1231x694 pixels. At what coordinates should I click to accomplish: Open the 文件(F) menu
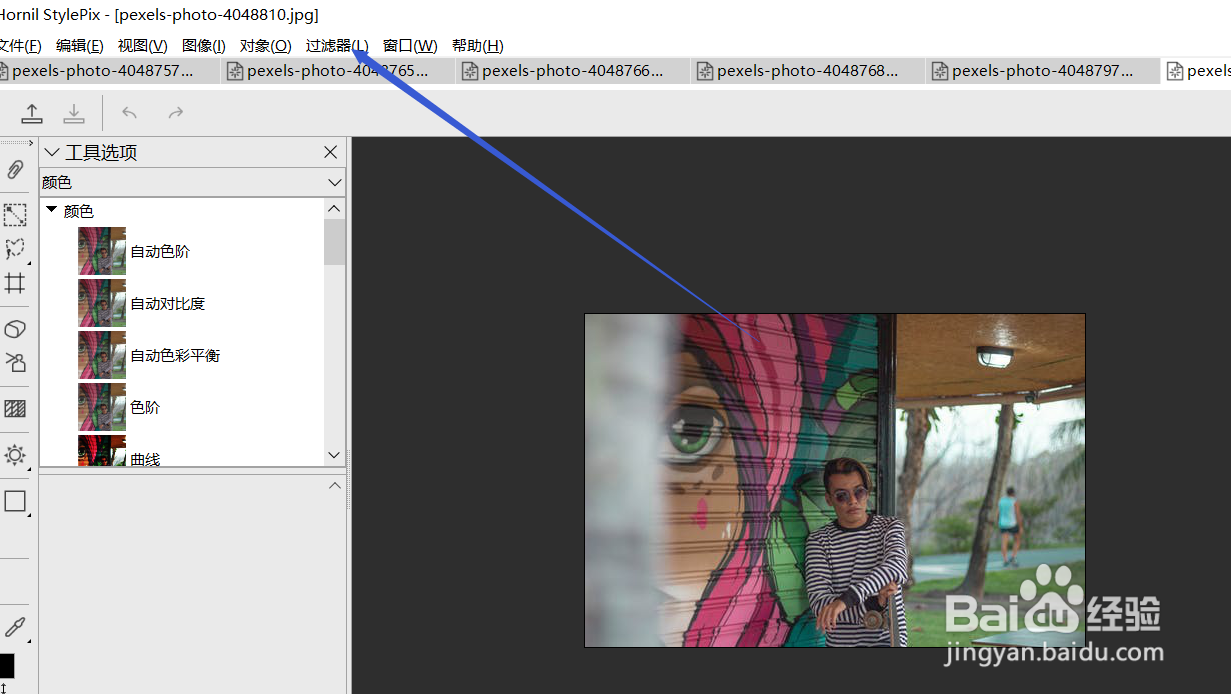click(x=19, y=46)
